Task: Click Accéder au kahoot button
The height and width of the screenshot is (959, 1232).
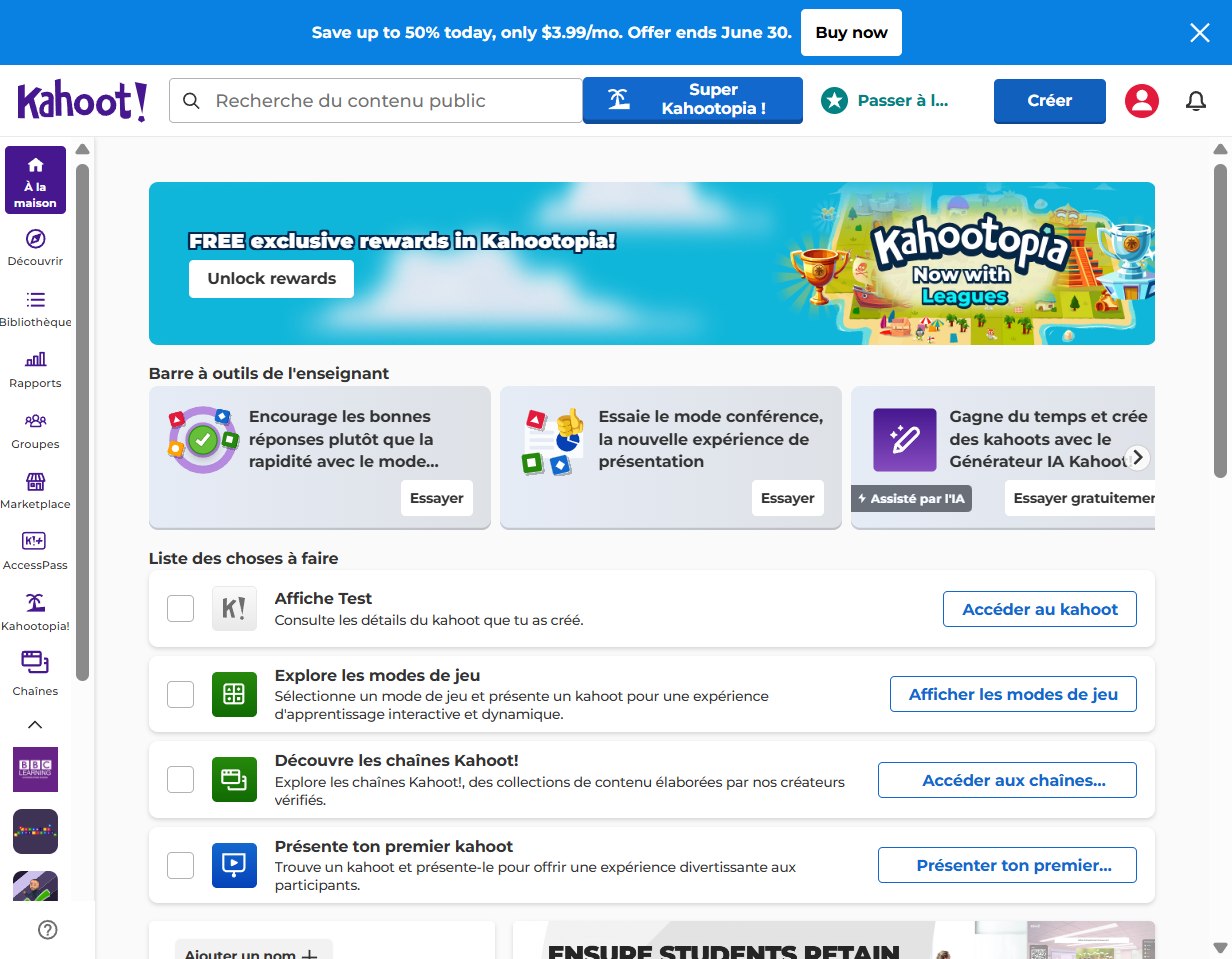Action: pos(1040,609)
